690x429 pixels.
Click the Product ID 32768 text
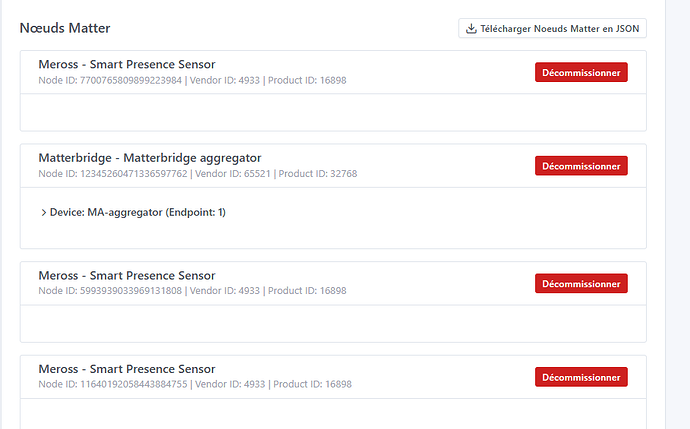(x=318, y=174)
